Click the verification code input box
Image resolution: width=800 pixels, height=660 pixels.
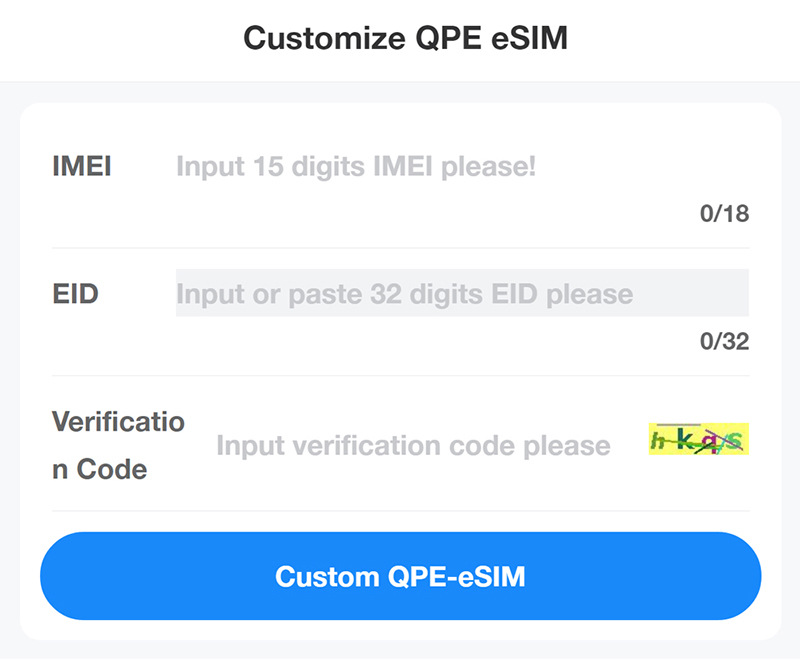tap(420, 445)
